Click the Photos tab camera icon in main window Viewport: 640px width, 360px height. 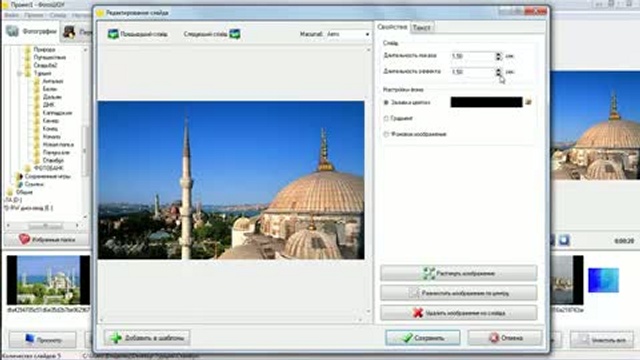pyautogui.click(x=12, y=31)
